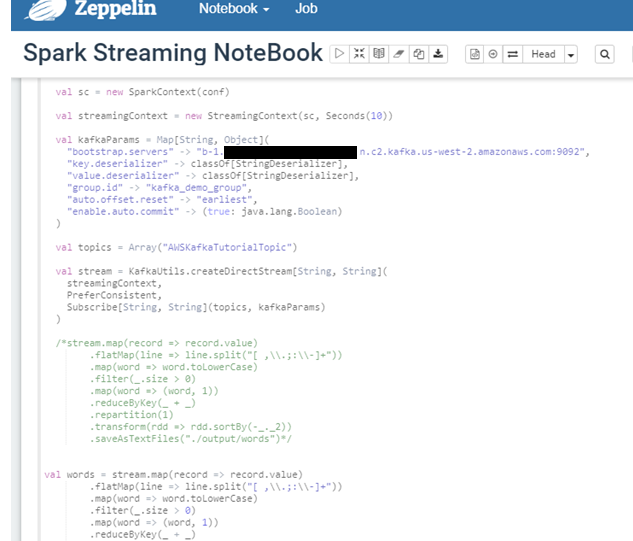The image size is (633, 541).
Task: Clear all output with the eraser icon
Action: point(398,54)
